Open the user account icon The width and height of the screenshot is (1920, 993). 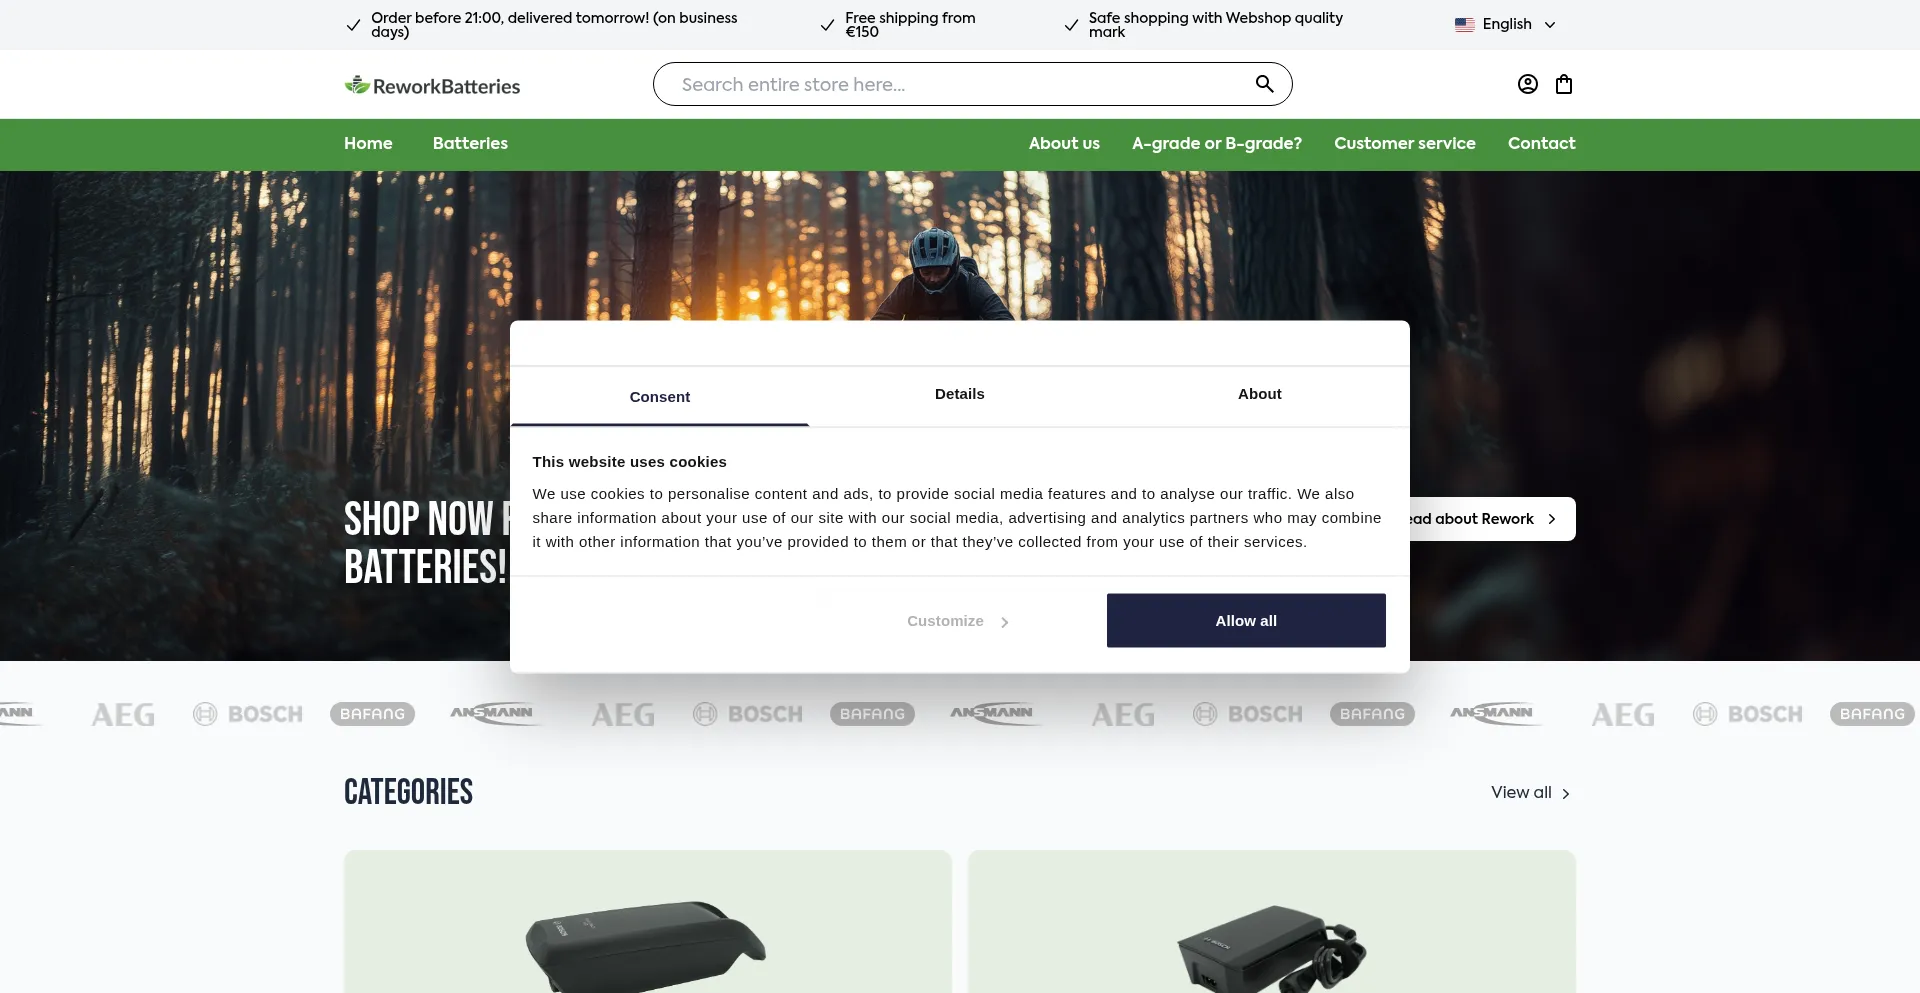click(x=1527, y=84)
